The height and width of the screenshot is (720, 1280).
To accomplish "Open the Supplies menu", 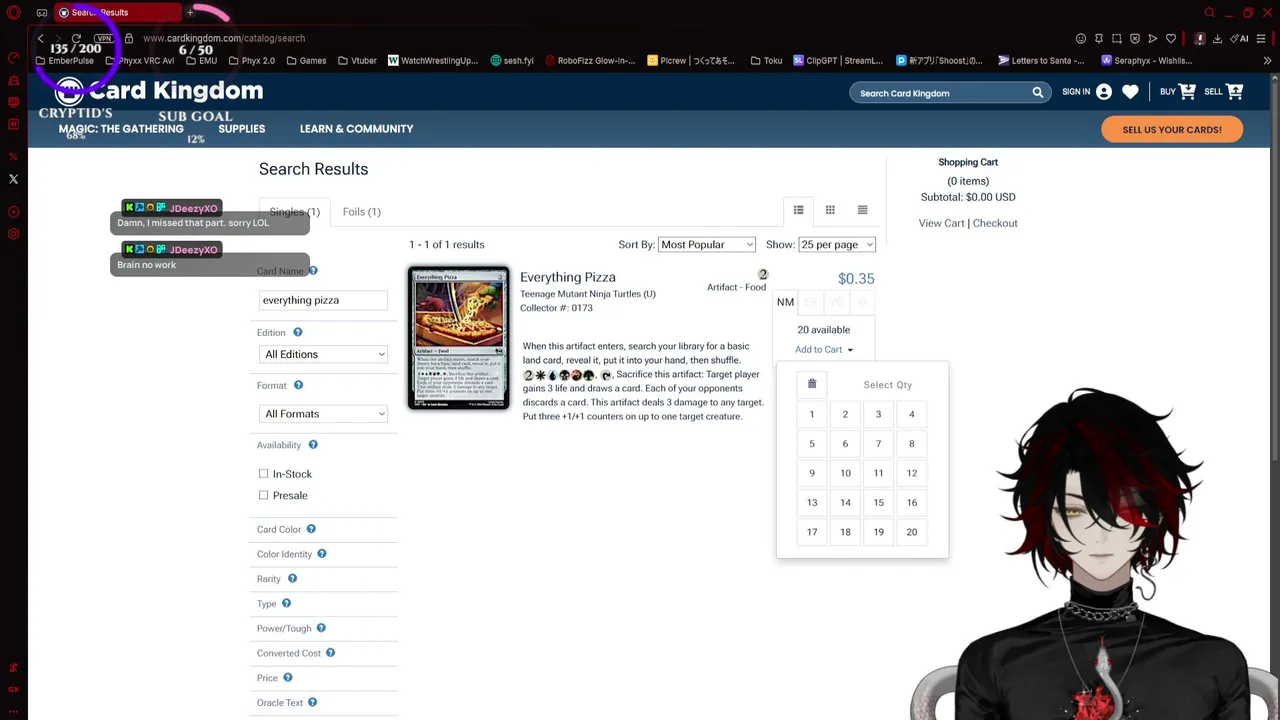I will coord(242,129).
